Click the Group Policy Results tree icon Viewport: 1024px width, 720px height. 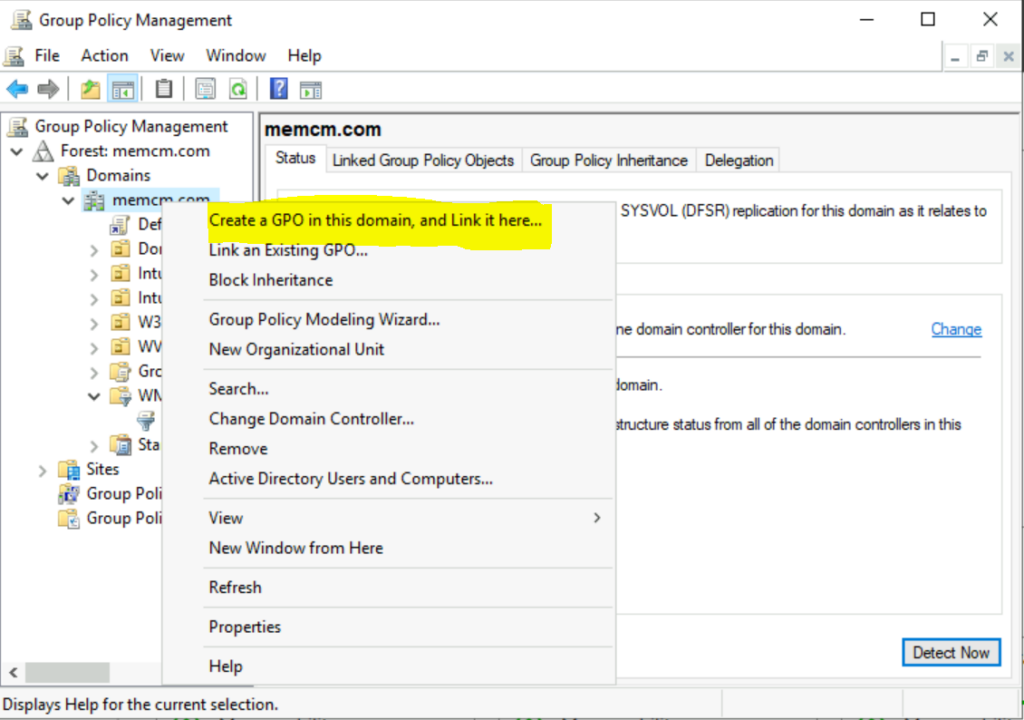tap(69, 519)
